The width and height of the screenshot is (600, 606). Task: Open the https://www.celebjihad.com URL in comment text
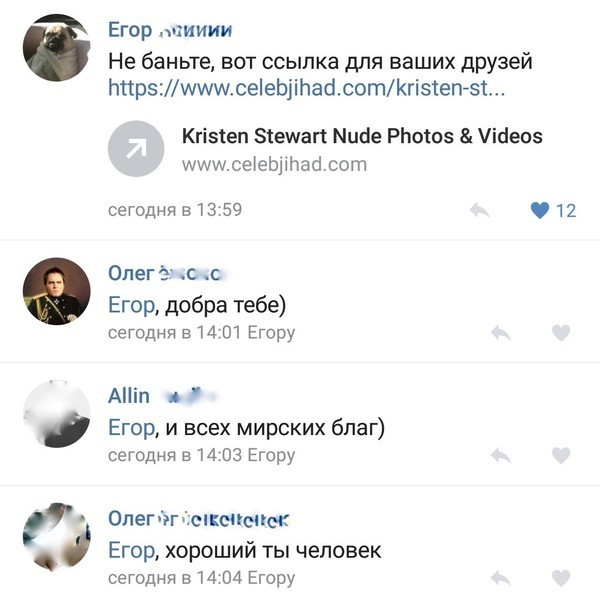coord(306,88)
